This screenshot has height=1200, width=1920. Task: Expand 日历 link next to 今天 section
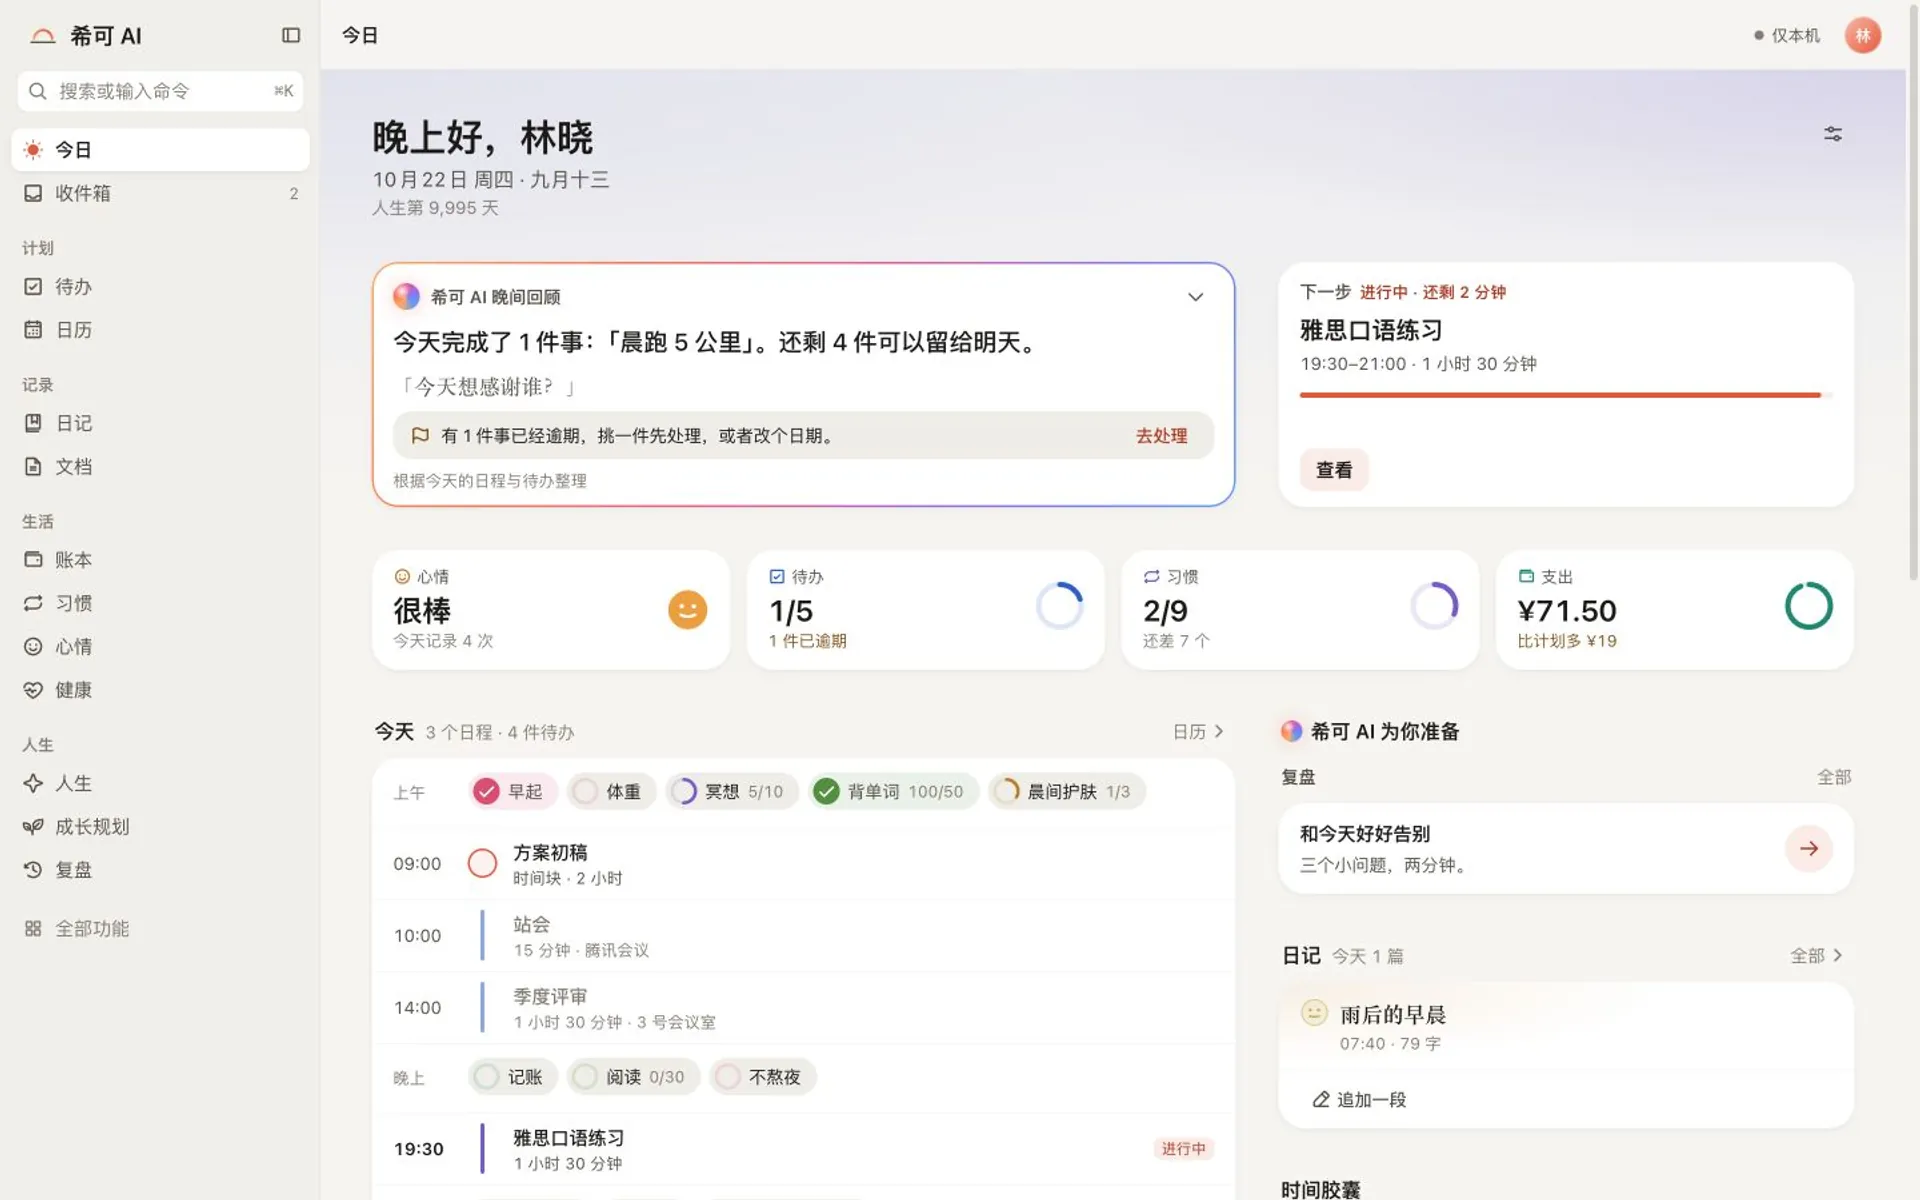[1198, 732]
